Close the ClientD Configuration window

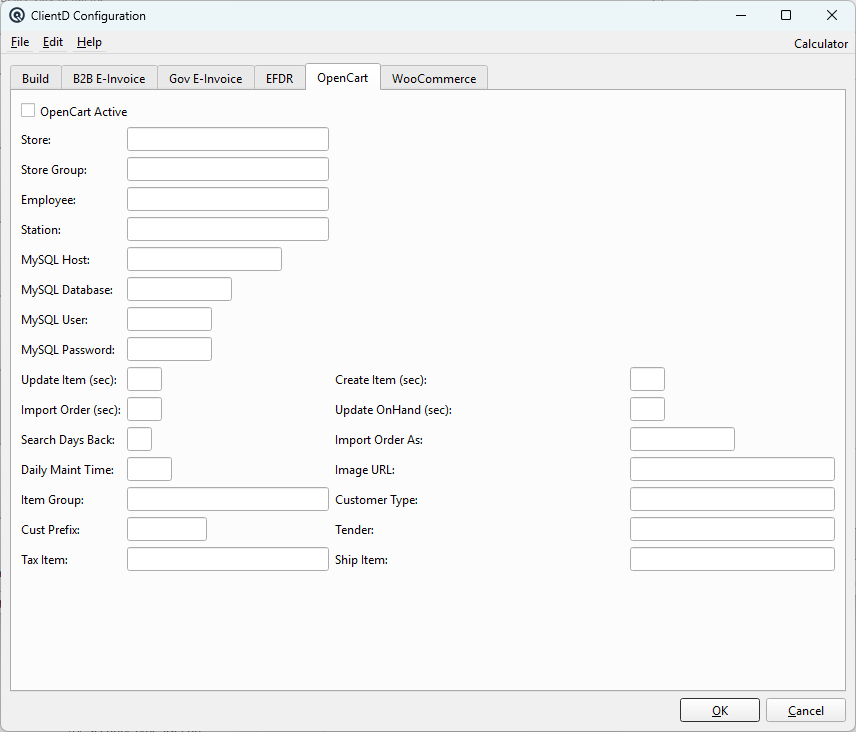[831, 15]
